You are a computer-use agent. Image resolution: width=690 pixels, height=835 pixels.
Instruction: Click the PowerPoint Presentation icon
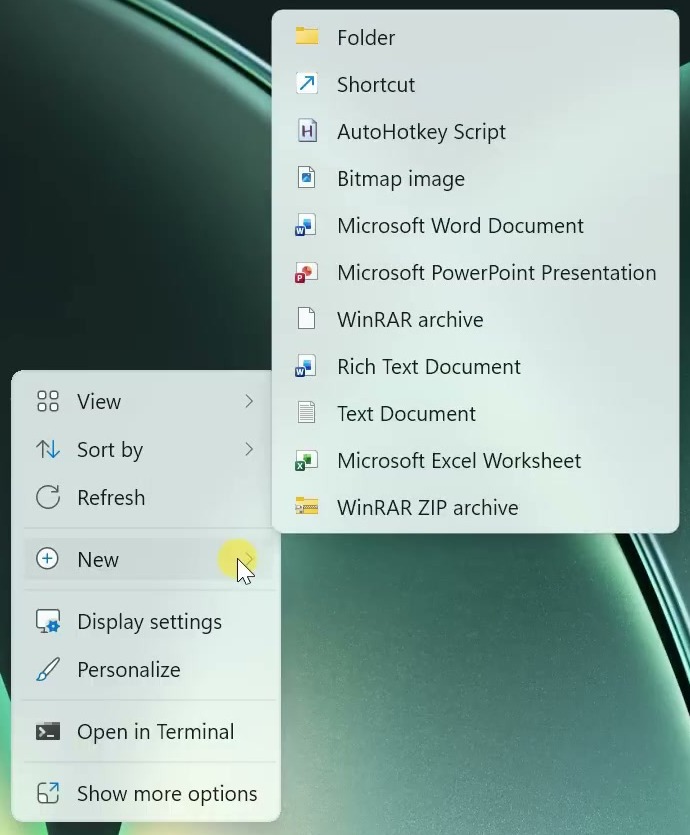coord(306,272)
